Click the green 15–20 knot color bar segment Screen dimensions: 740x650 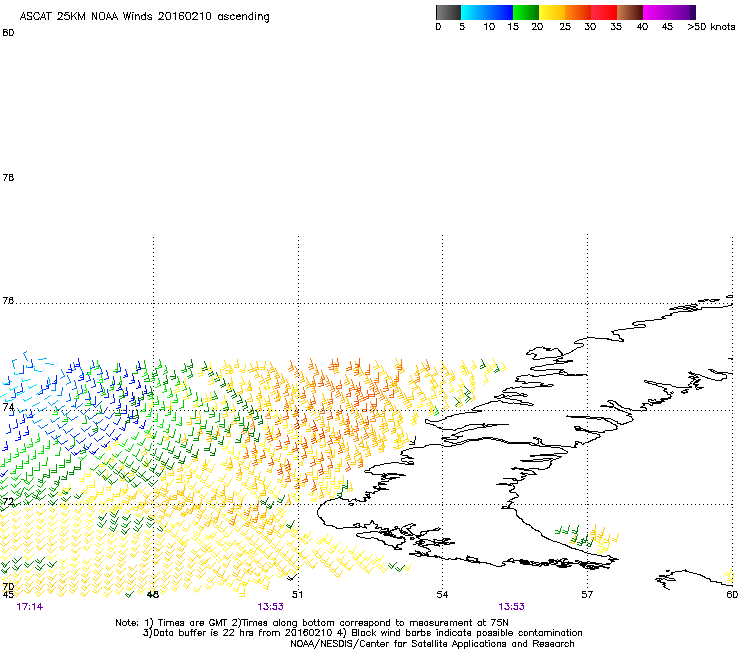point(526,12)
